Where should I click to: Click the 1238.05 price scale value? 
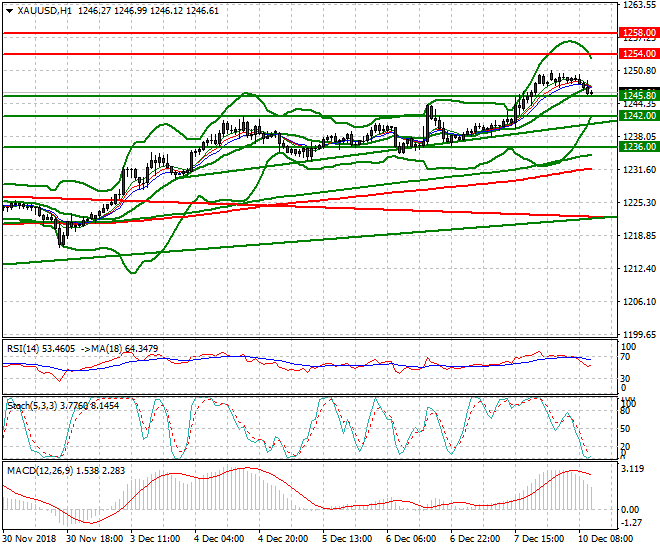coord(639,136)
